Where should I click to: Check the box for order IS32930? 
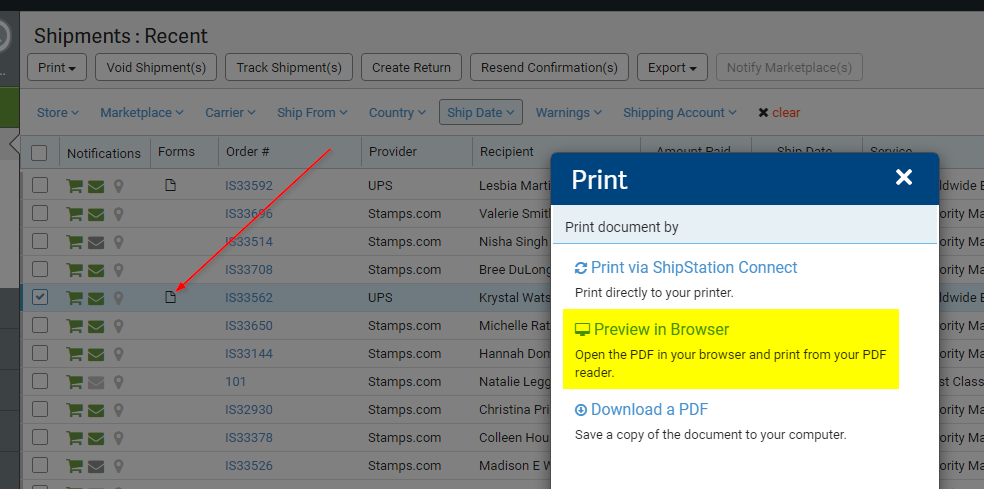[40, 409]
